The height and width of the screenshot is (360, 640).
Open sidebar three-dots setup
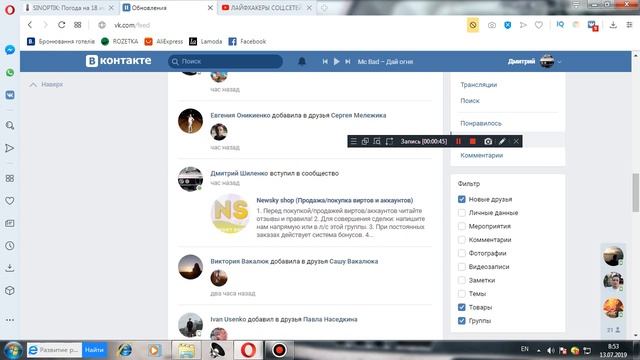[x=10, y=320]
